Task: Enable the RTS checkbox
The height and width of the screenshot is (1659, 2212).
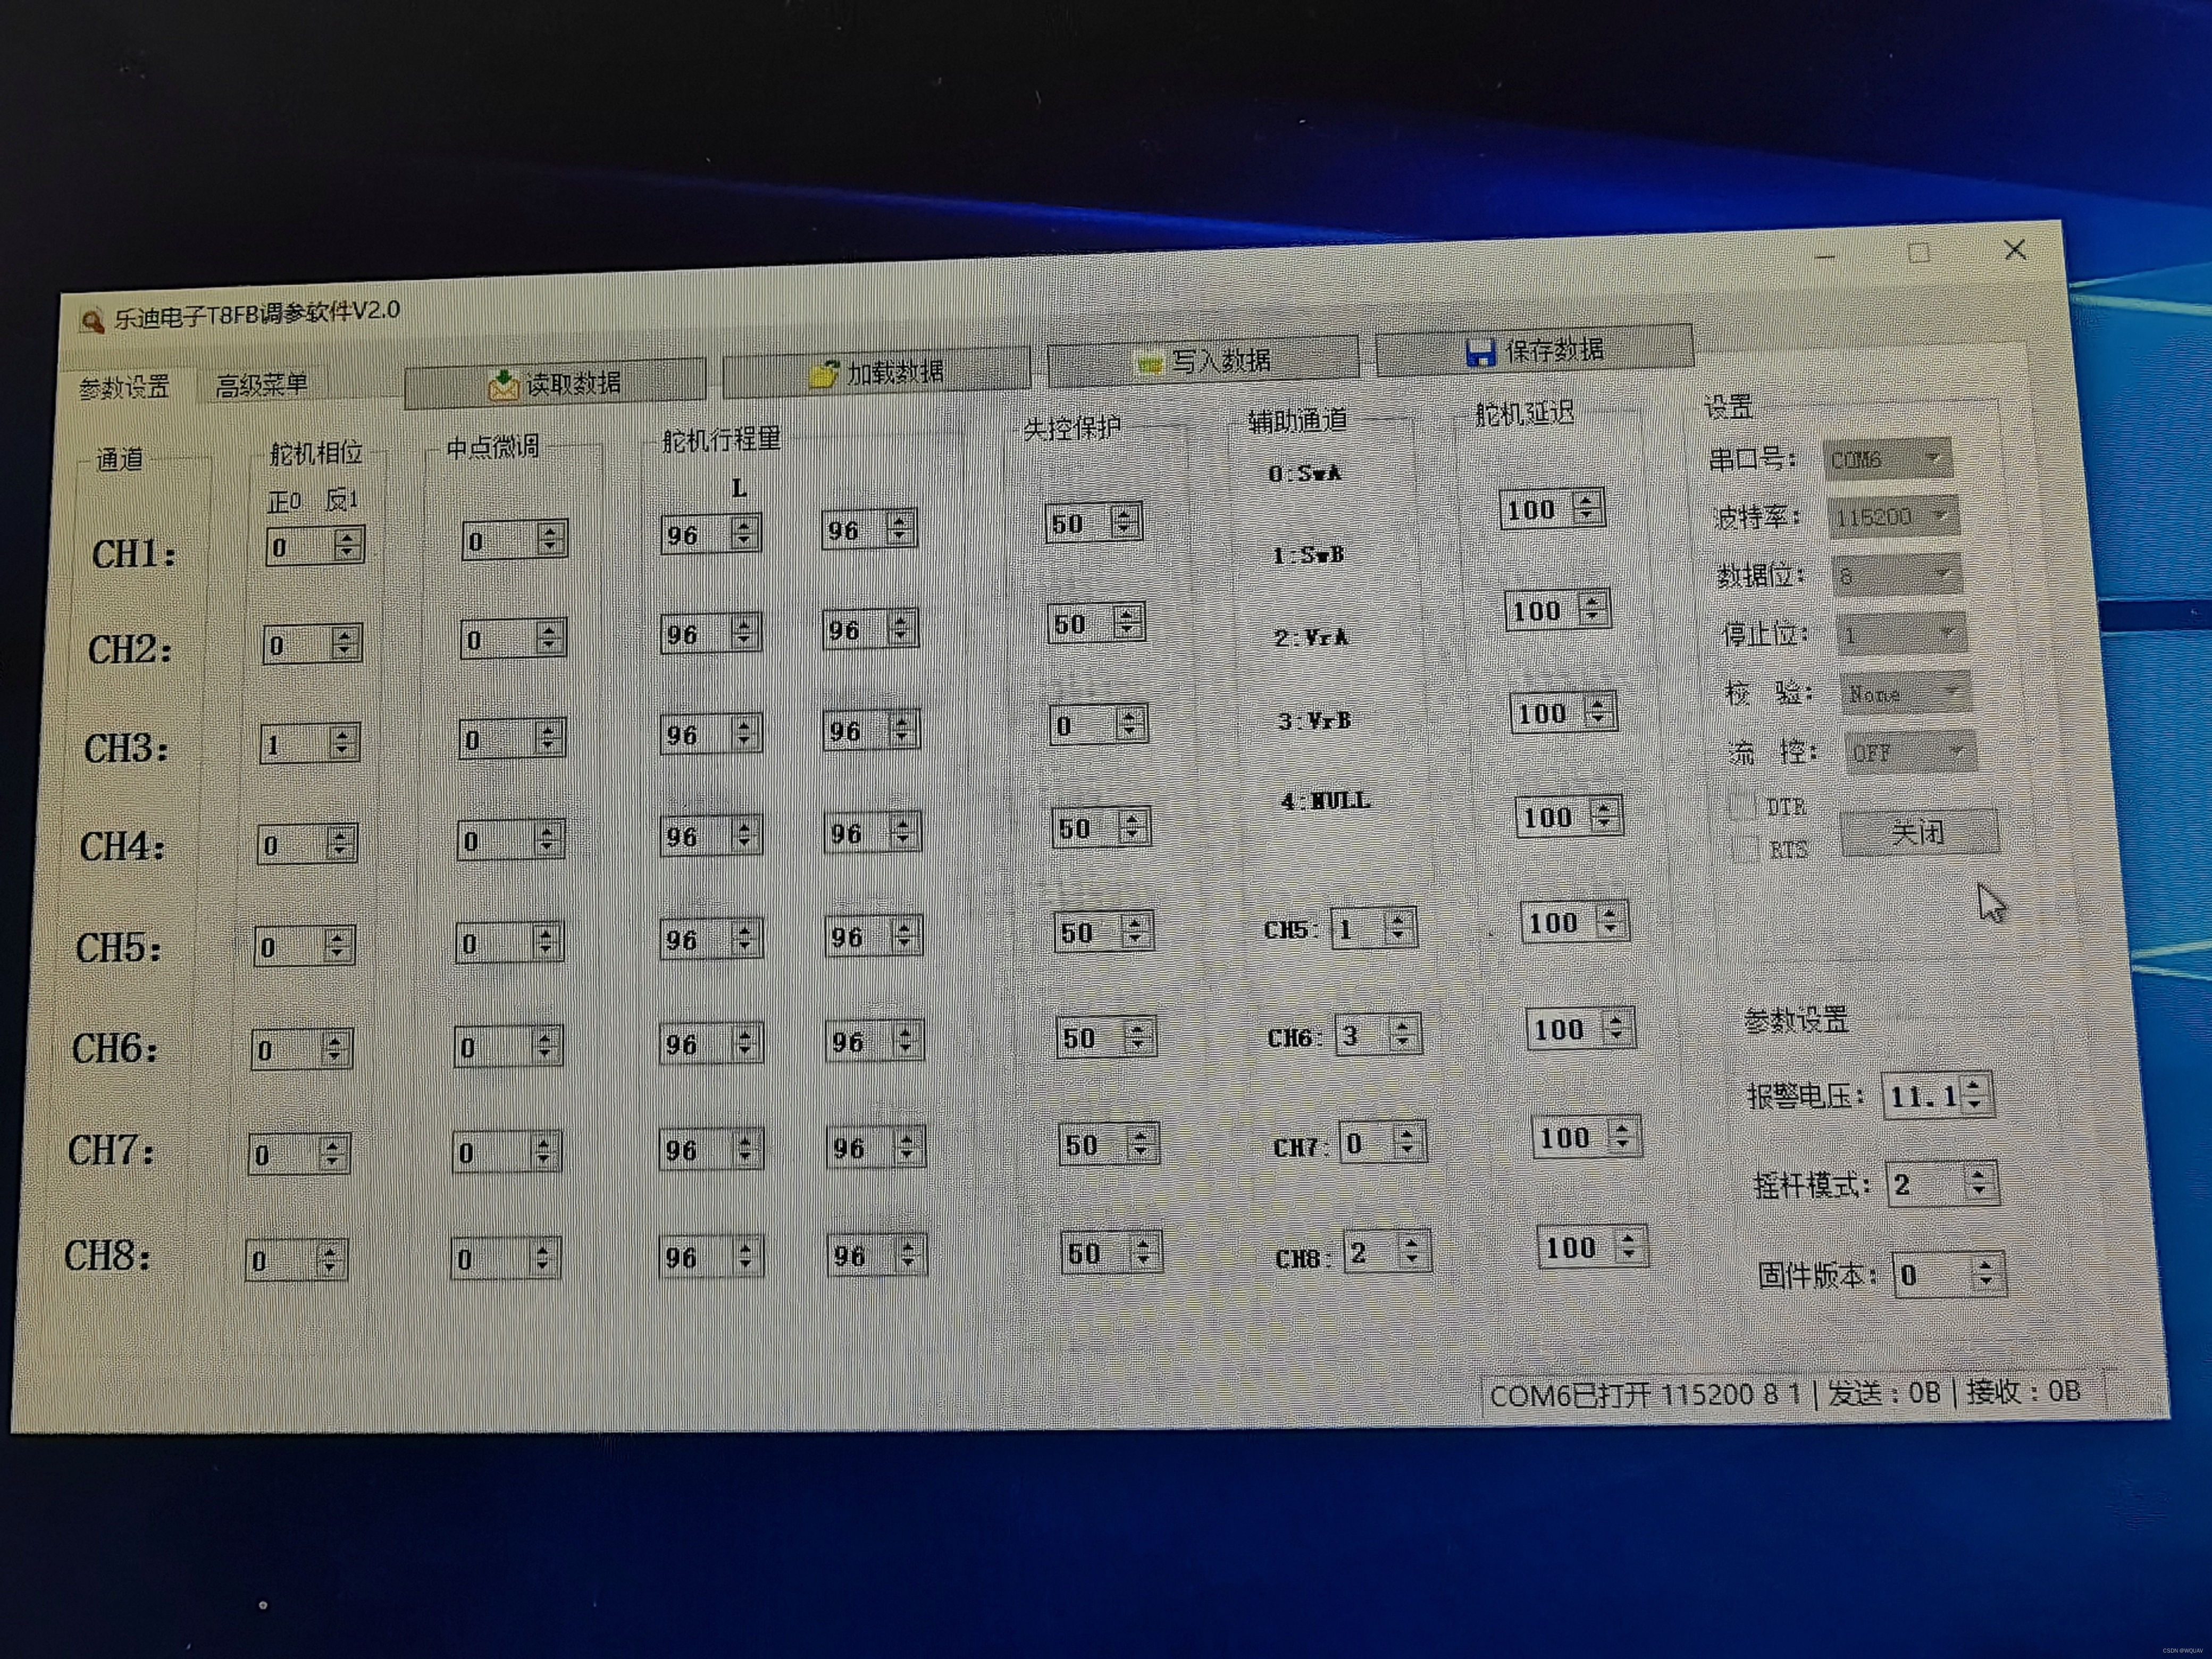Action: [1746, 849]
